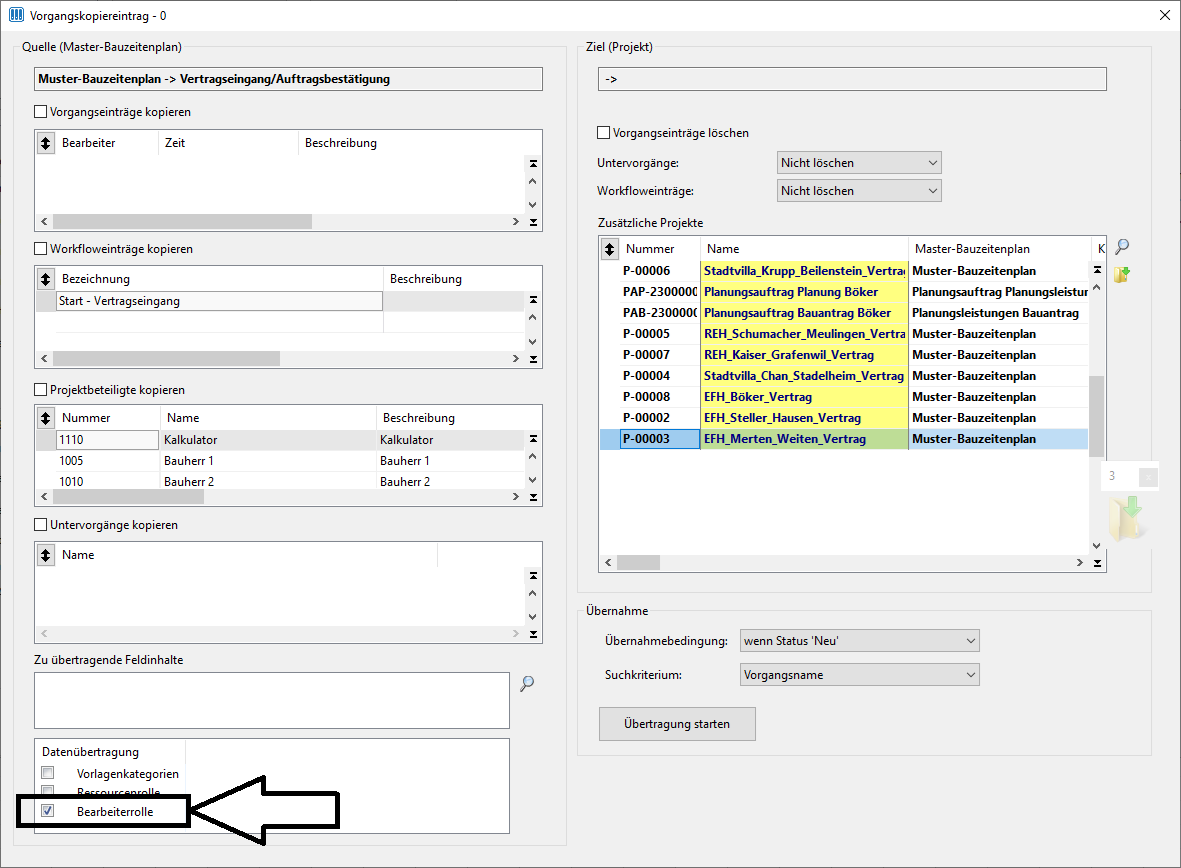Open the Untervorgänge 'Nicht löschen' dropdown
Image resolution: width=1181 pixels, height=868 pixels.
click(859, 163)
